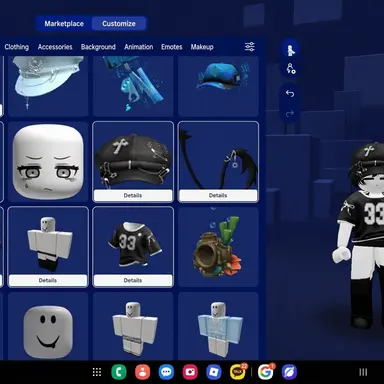Select the crying anime face head
The height and width of the screenshot is (384, 384).
(48, 162)
